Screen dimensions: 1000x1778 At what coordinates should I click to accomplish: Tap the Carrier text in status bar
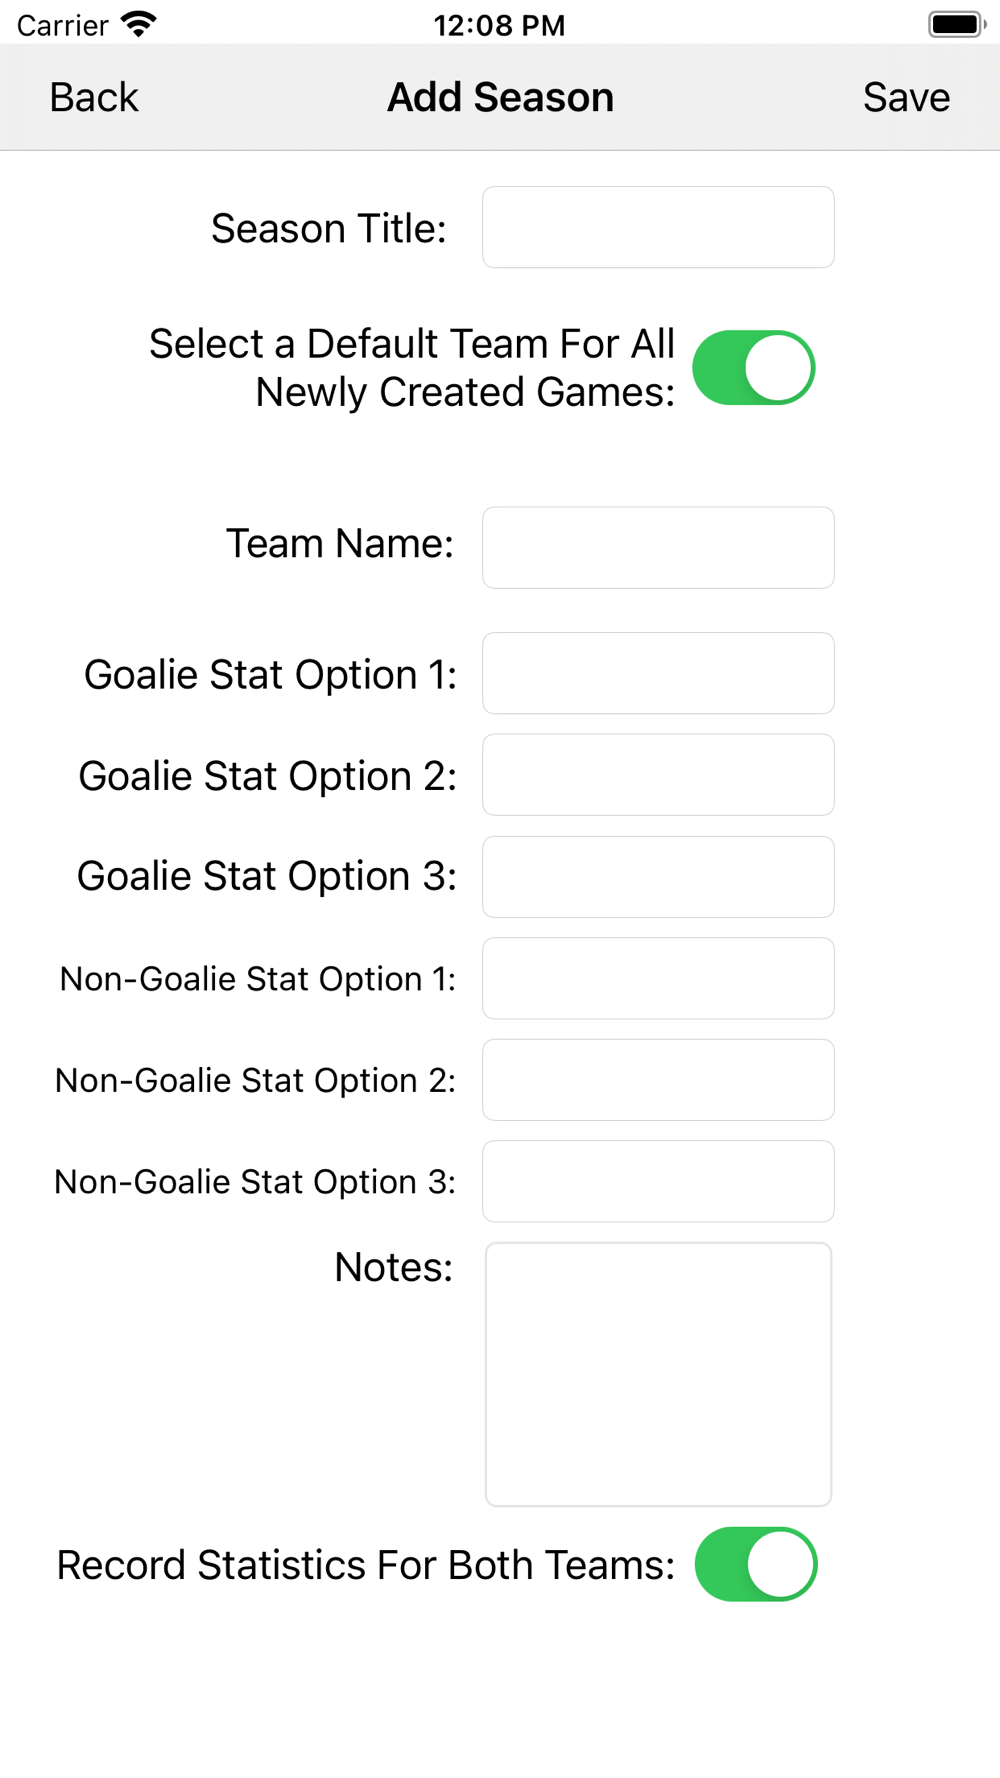[x=62, y=25]
